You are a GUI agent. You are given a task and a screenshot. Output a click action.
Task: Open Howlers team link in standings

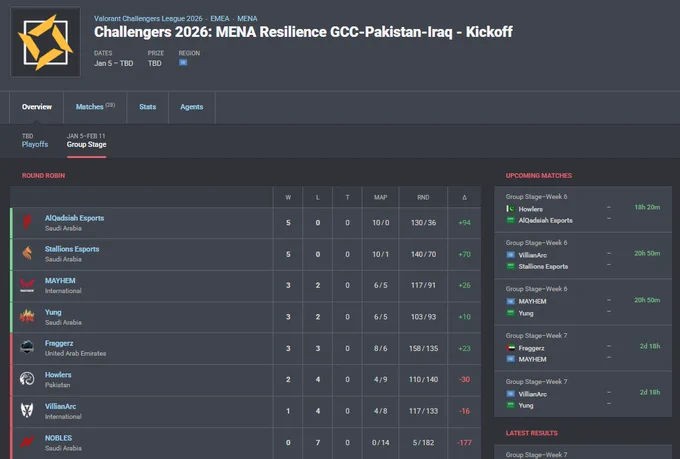click(58, 375)
